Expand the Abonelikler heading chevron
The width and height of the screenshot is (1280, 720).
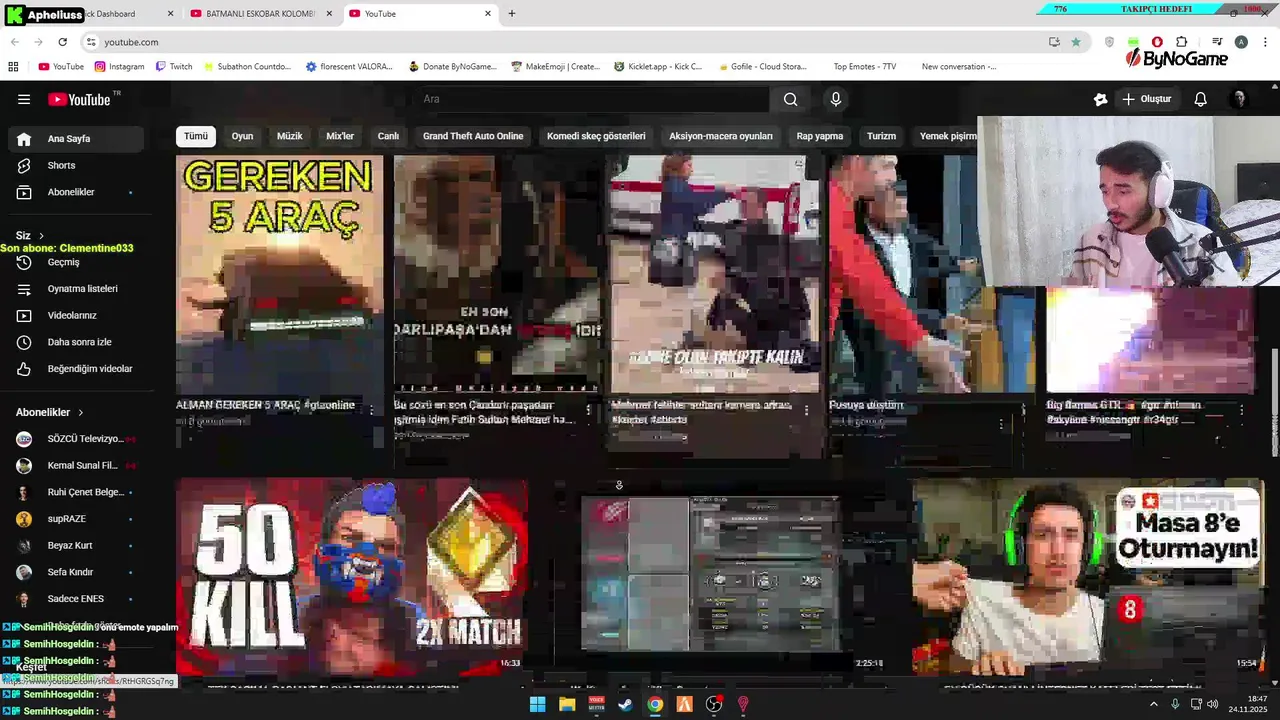tap(81, 412)
